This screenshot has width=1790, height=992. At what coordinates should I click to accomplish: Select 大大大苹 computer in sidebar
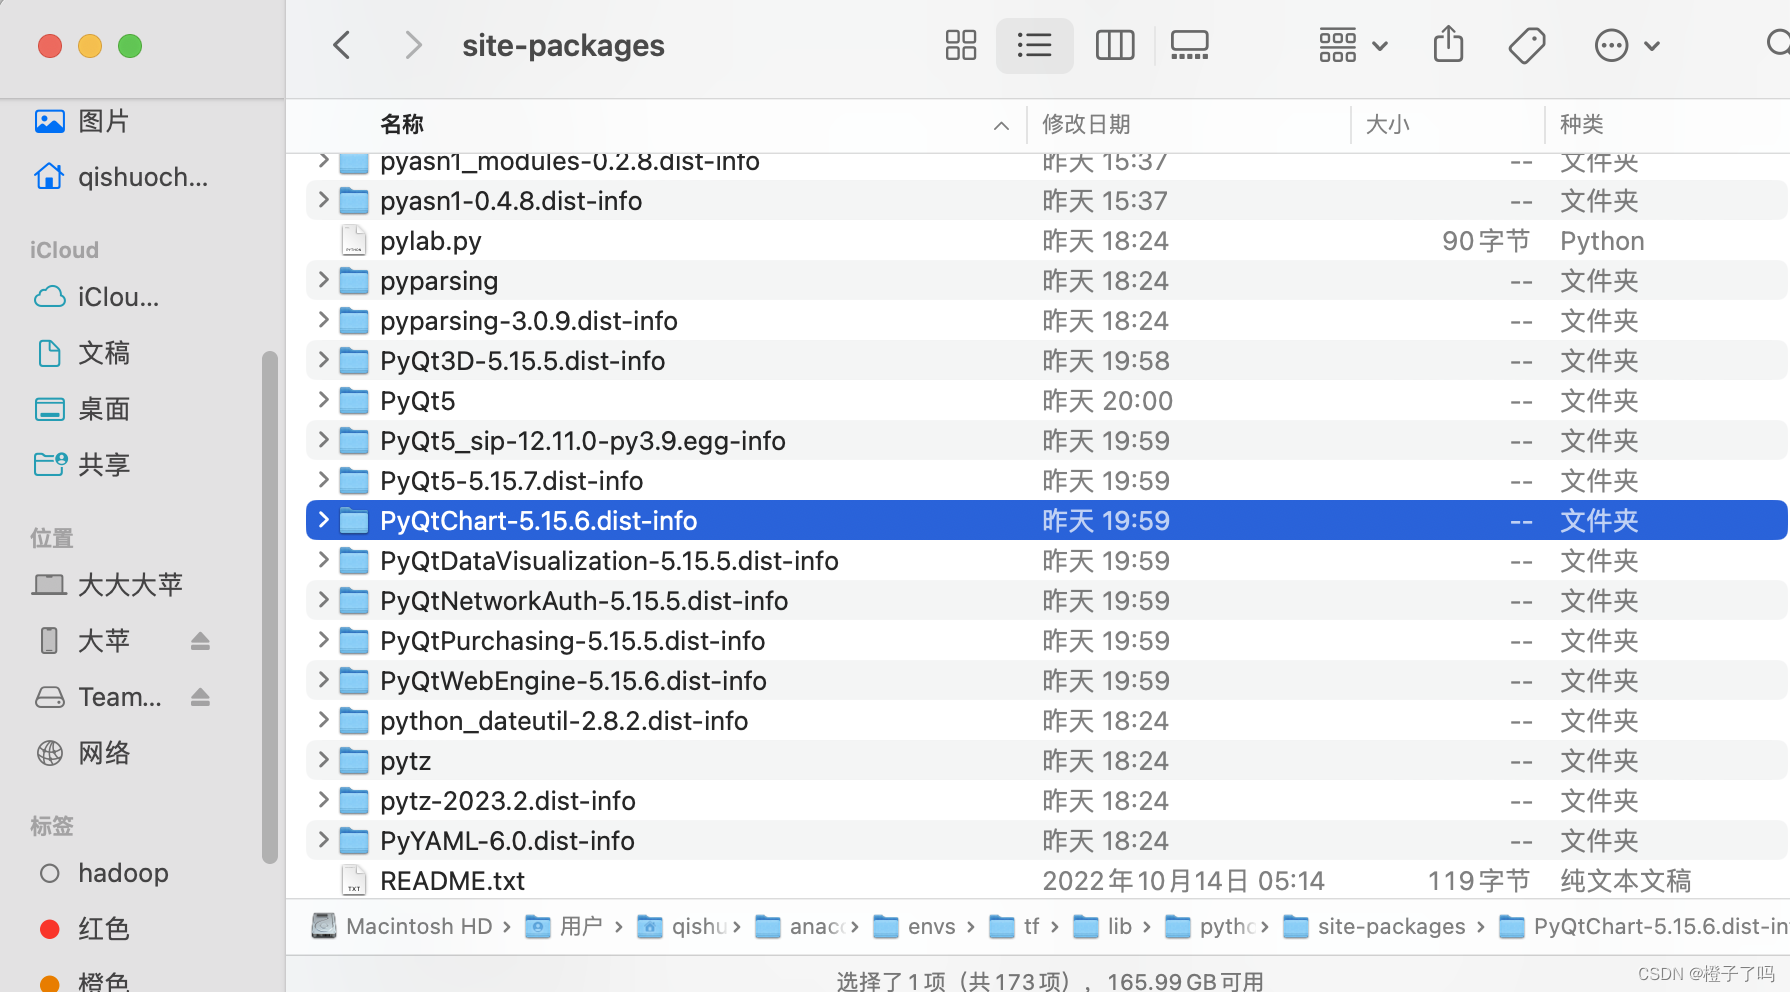pyautogui.click(x=108, y=585)
